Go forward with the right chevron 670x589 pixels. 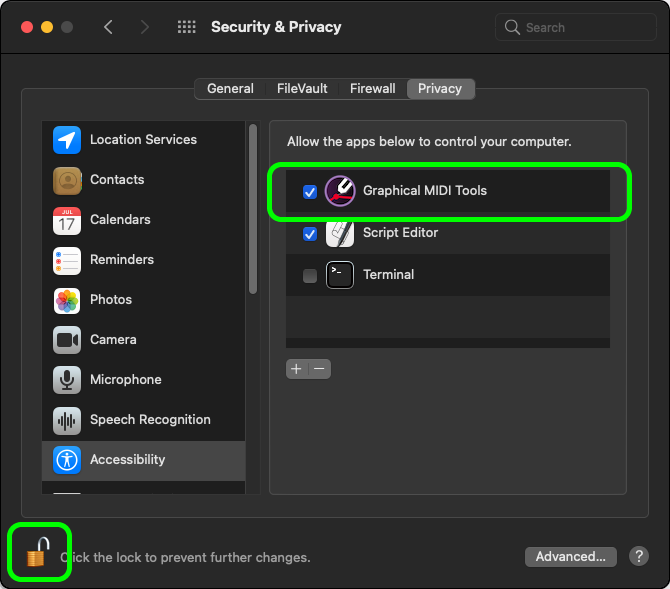pyautogui.click(x=145, y=27)
